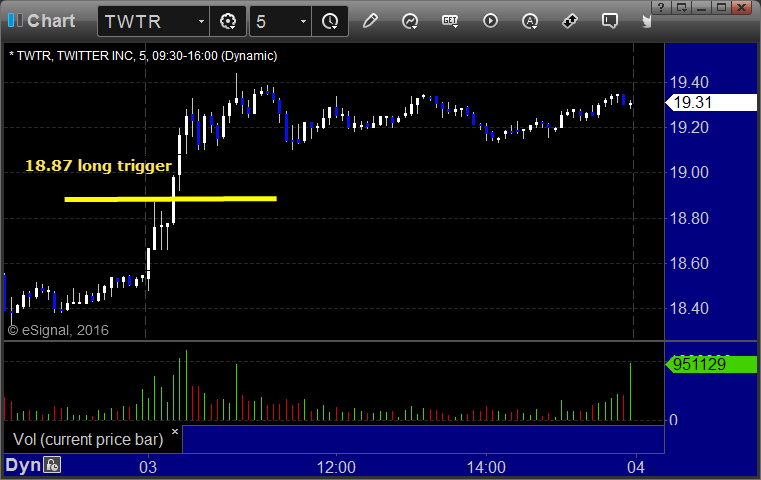Open help with the question mark button
Viewport: 761px width, 480px height.
point(661,7)
